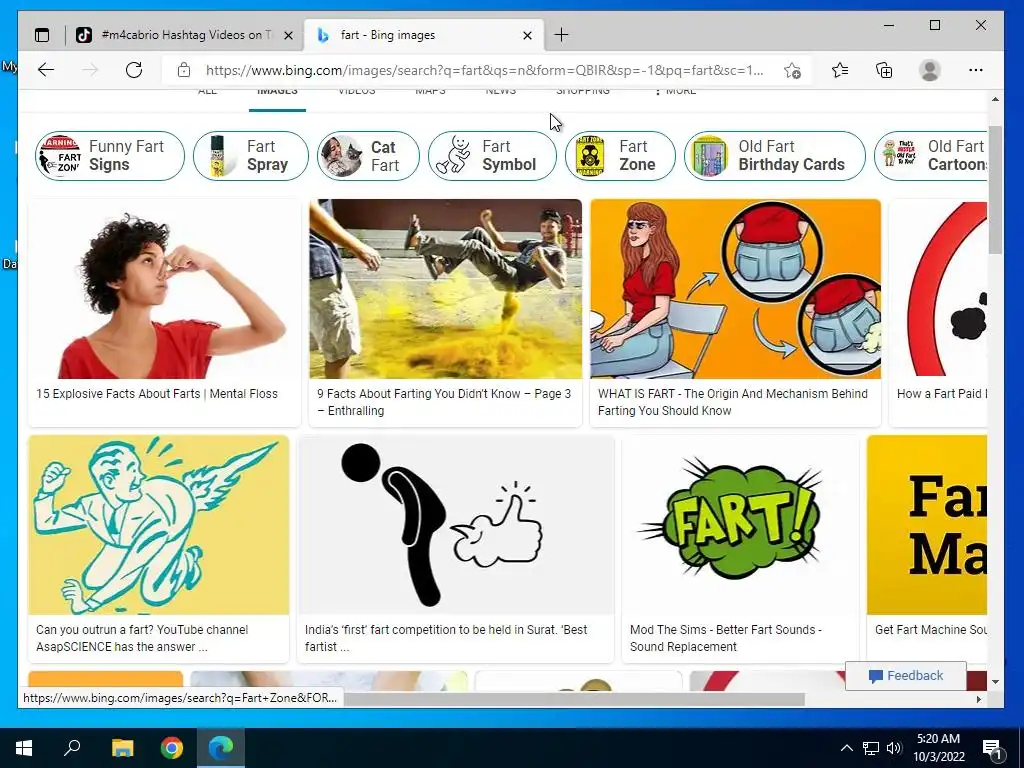1024x768 pixels.
Task: Refresh the current page
Action: coord(134,70)
